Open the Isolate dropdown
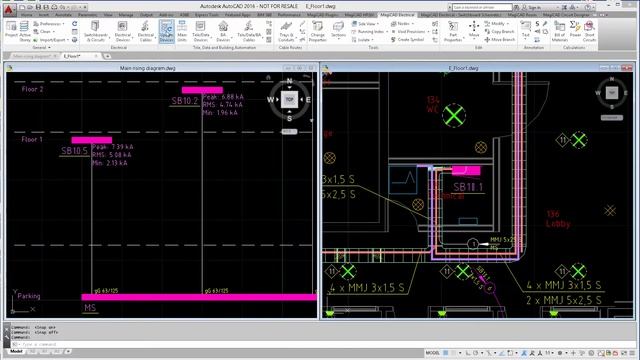 [363, 40]
